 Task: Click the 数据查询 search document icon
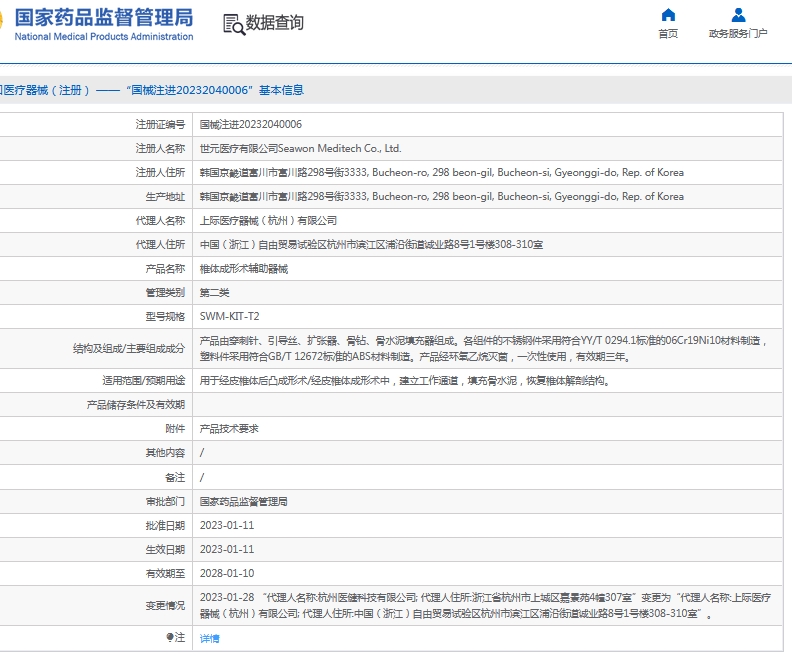[x=234, y=24]
